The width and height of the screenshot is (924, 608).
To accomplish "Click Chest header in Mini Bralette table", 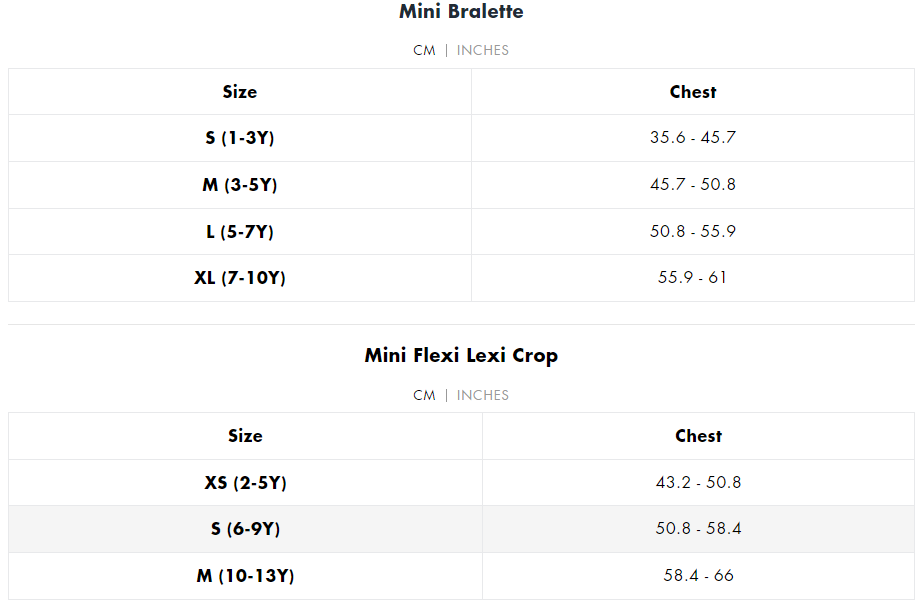I will (693, 92).
